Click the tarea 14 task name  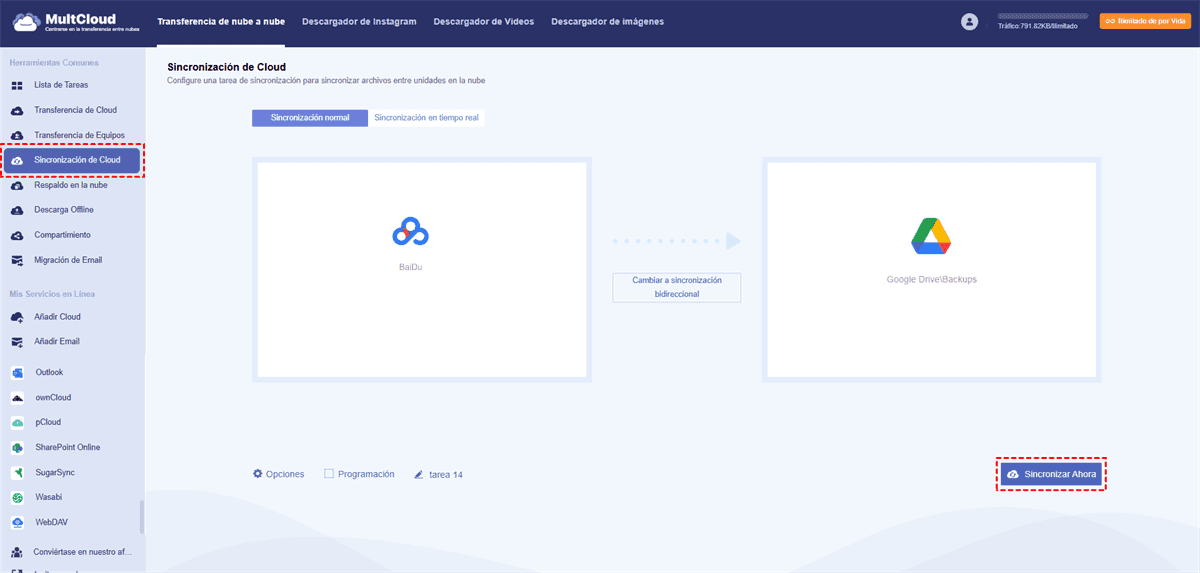[446, 475]
